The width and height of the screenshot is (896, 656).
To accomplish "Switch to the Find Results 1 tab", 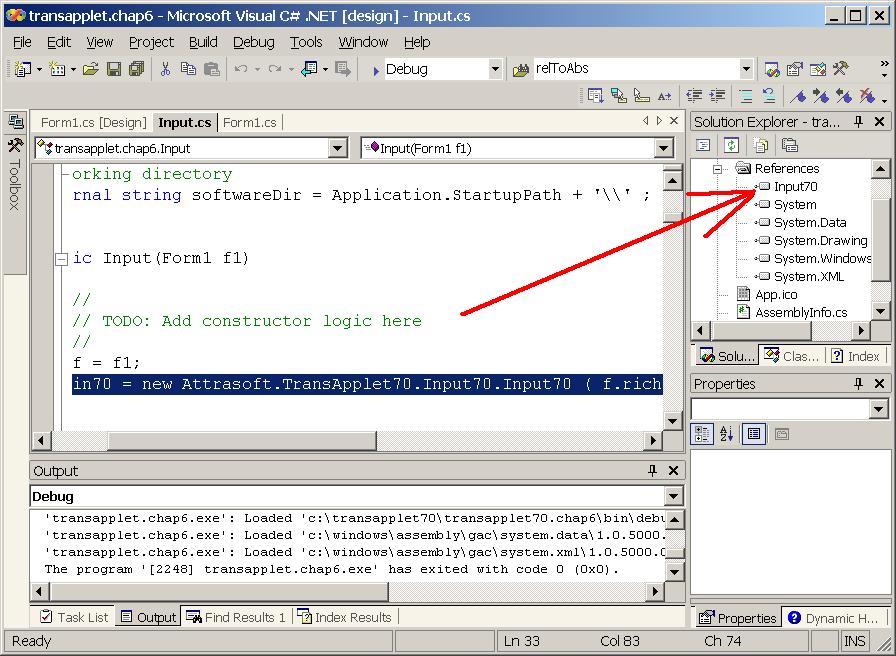I will 236,617.
